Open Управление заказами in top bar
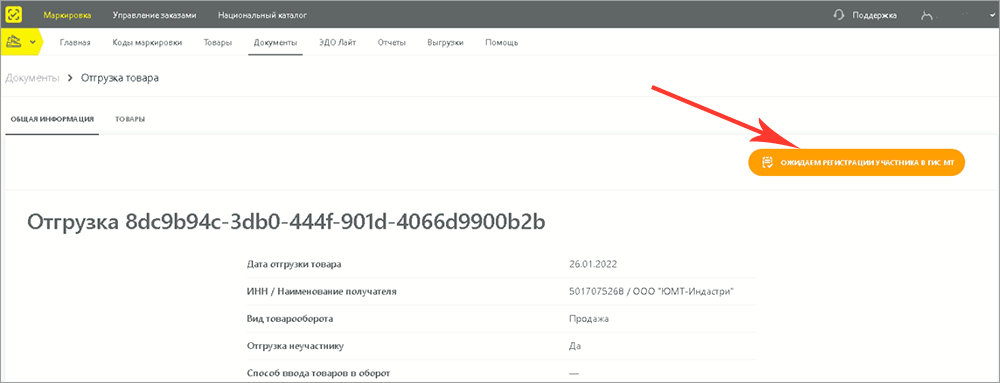This screenshot has width=1000, height=383. [x=154, y=15]
